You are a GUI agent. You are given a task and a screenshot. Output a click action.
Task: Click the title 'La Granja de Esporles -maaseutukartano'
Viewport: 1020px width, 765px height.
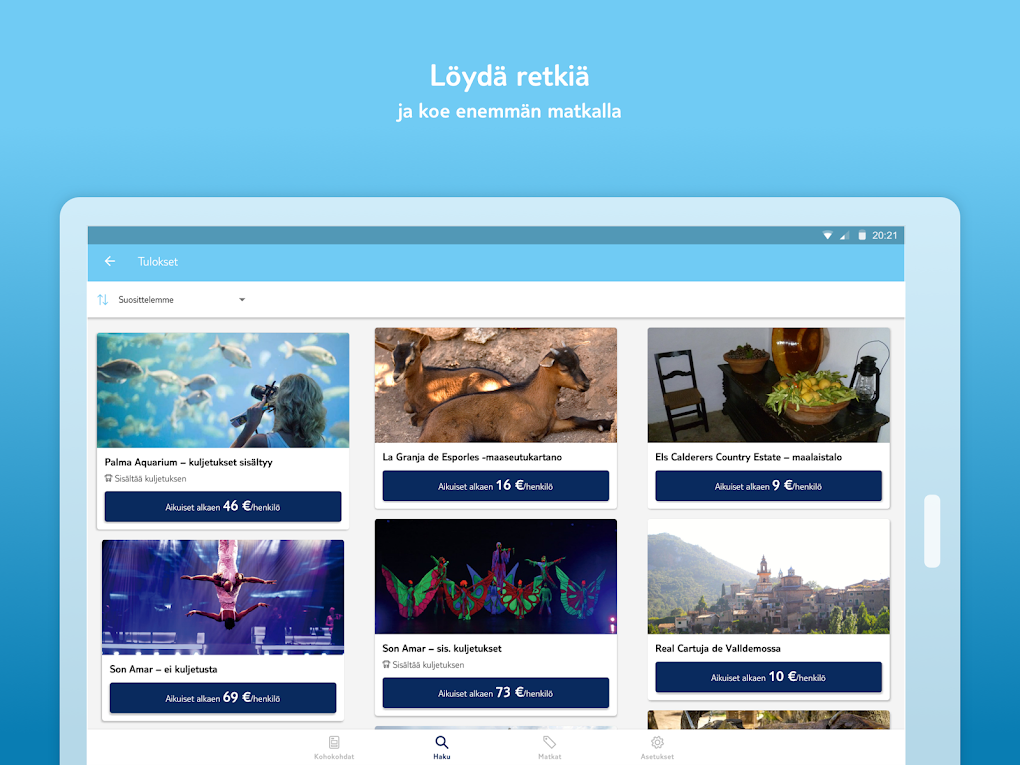click(x=472, y=457)
